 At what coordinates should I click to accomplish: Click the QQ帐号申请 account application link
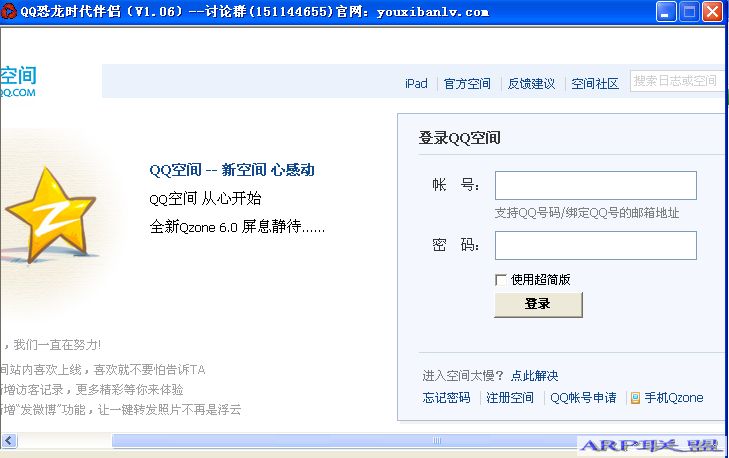[584, 398]
